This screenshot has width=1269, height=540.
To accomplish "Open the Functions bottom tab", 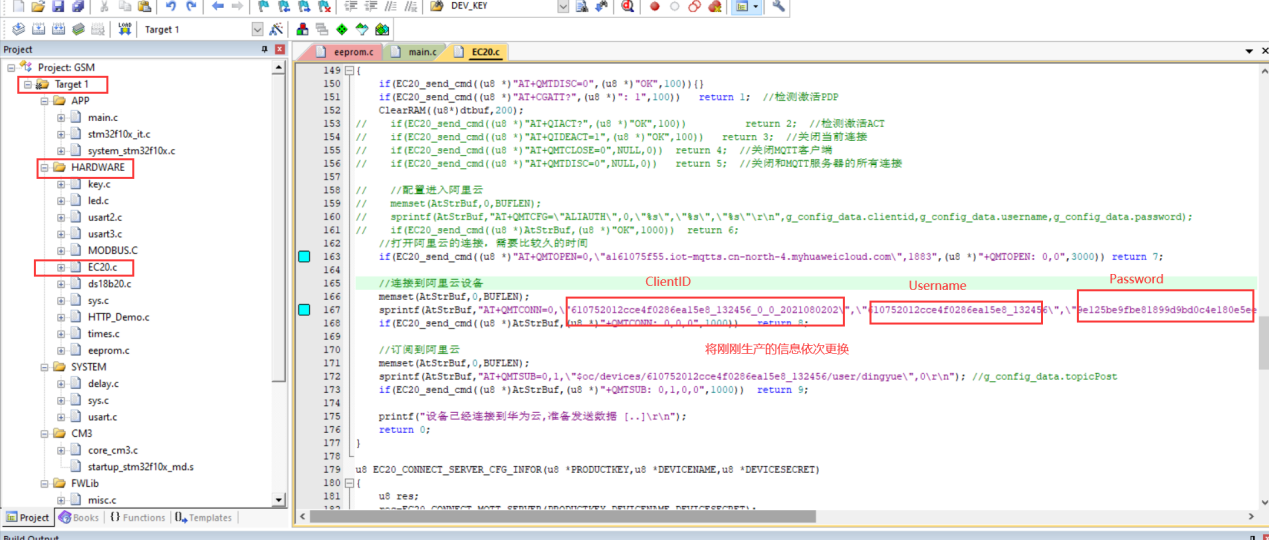I will click(x=138, y=517).
